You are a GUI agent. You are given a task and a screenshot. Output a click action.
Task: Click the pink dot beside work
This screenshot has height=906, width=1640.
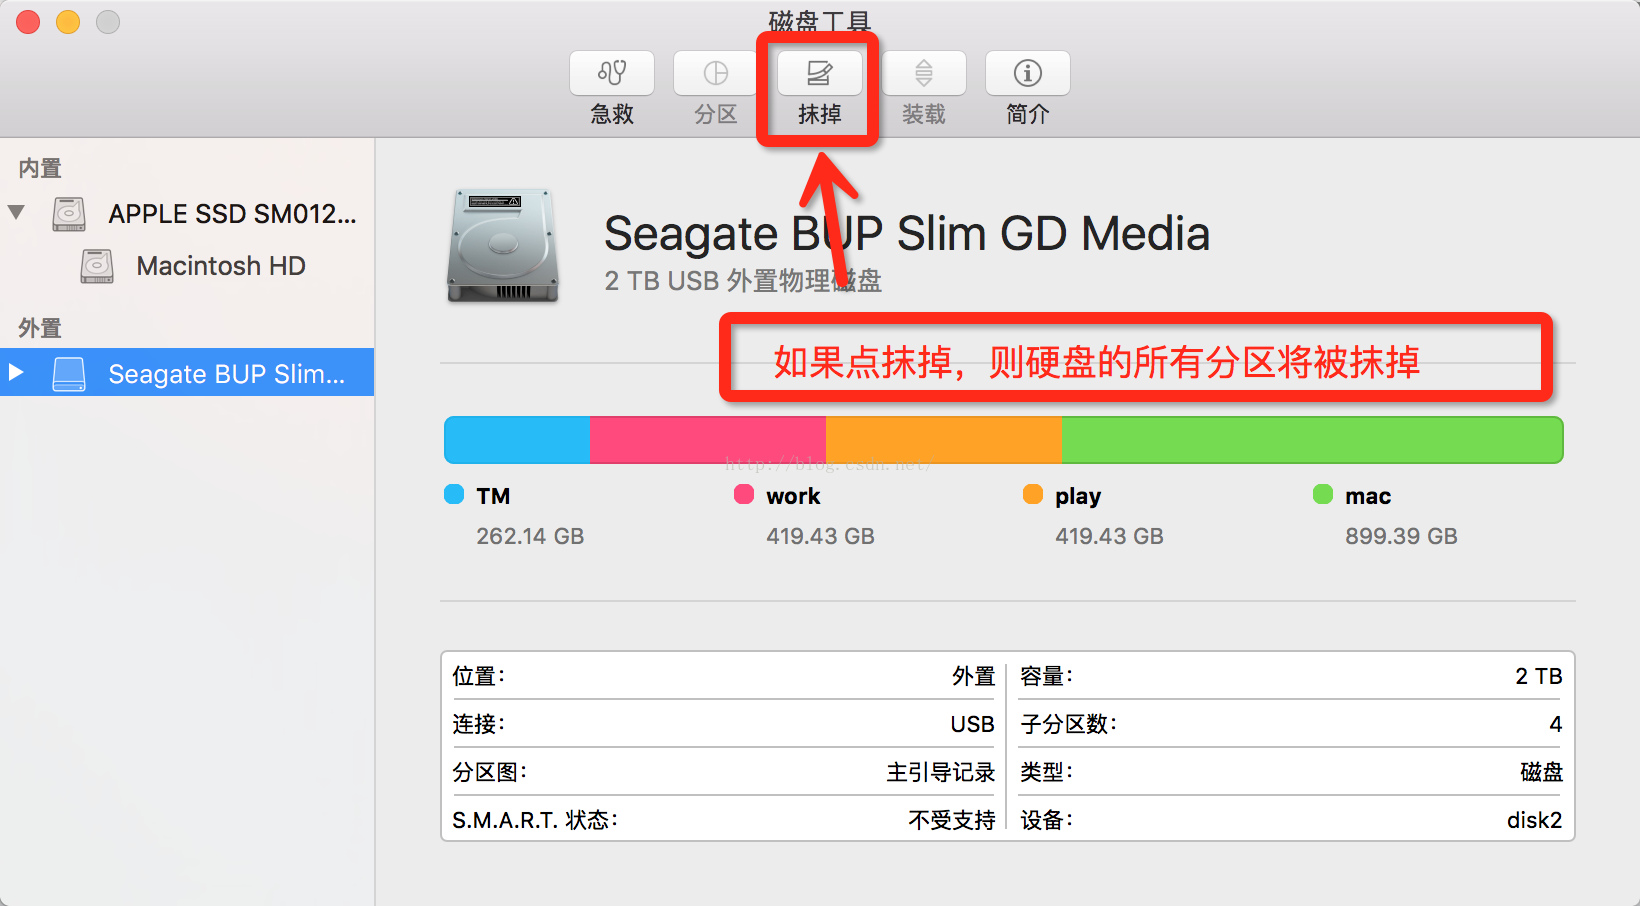[x=744, y=494]
